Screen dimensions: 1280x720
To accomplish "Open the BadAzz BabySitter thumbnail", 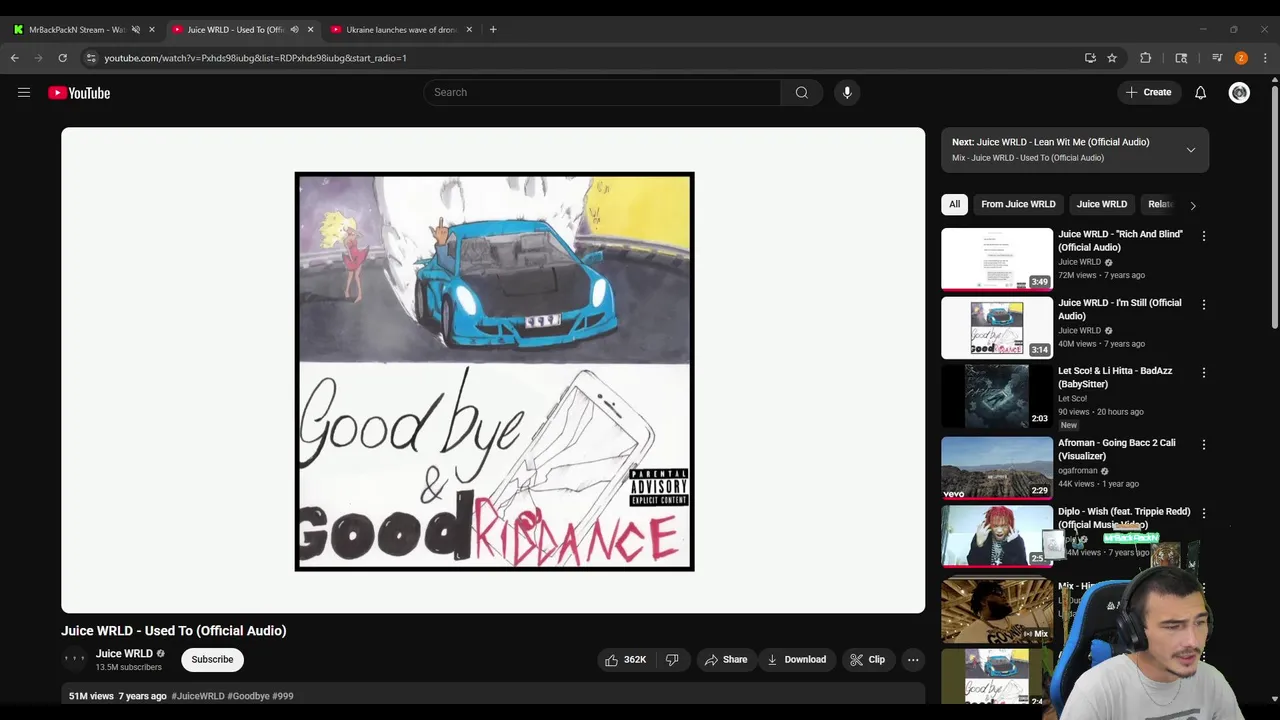I will [x=997, y=396].
